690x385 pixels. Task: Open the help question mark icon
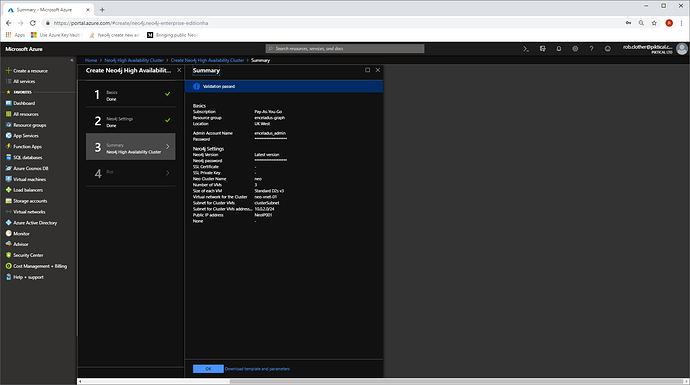(x=591, y=49)
